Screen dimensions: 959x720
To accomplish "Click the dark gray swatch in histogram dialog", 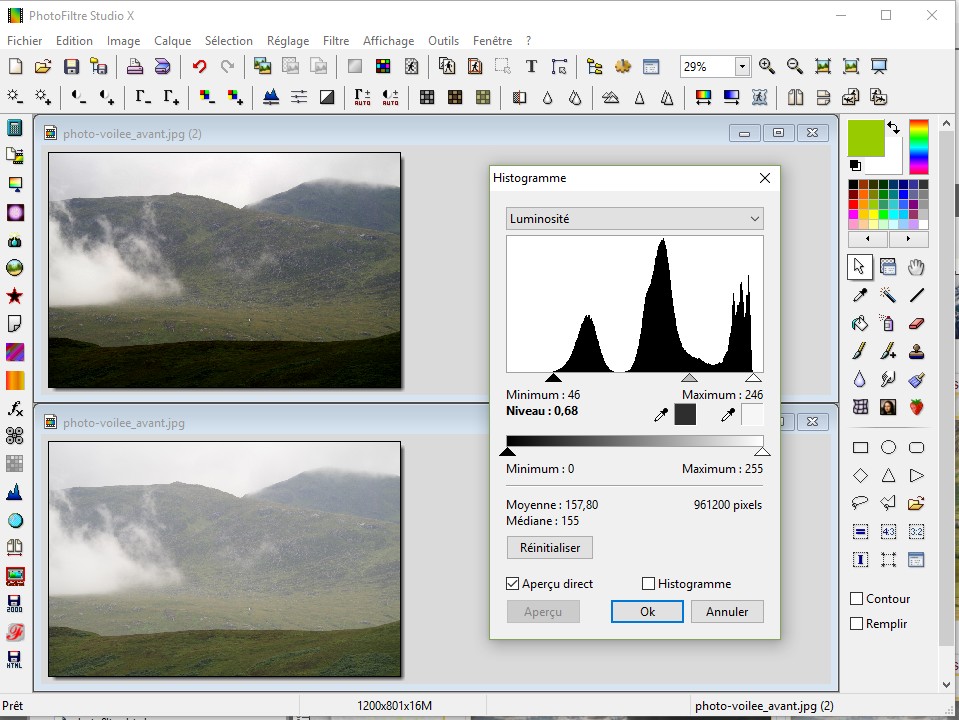I will tap(685, 414).
